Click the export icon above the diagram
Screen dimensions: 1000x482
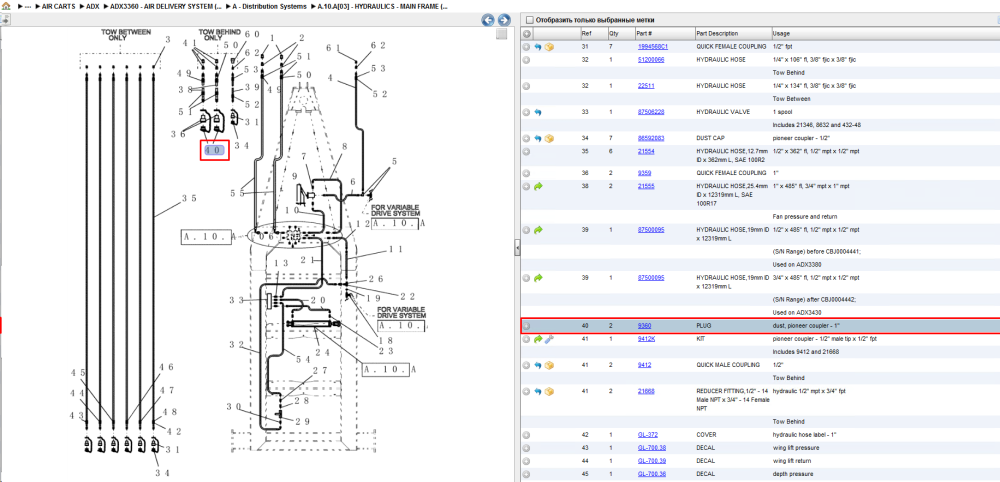point(4,20)
